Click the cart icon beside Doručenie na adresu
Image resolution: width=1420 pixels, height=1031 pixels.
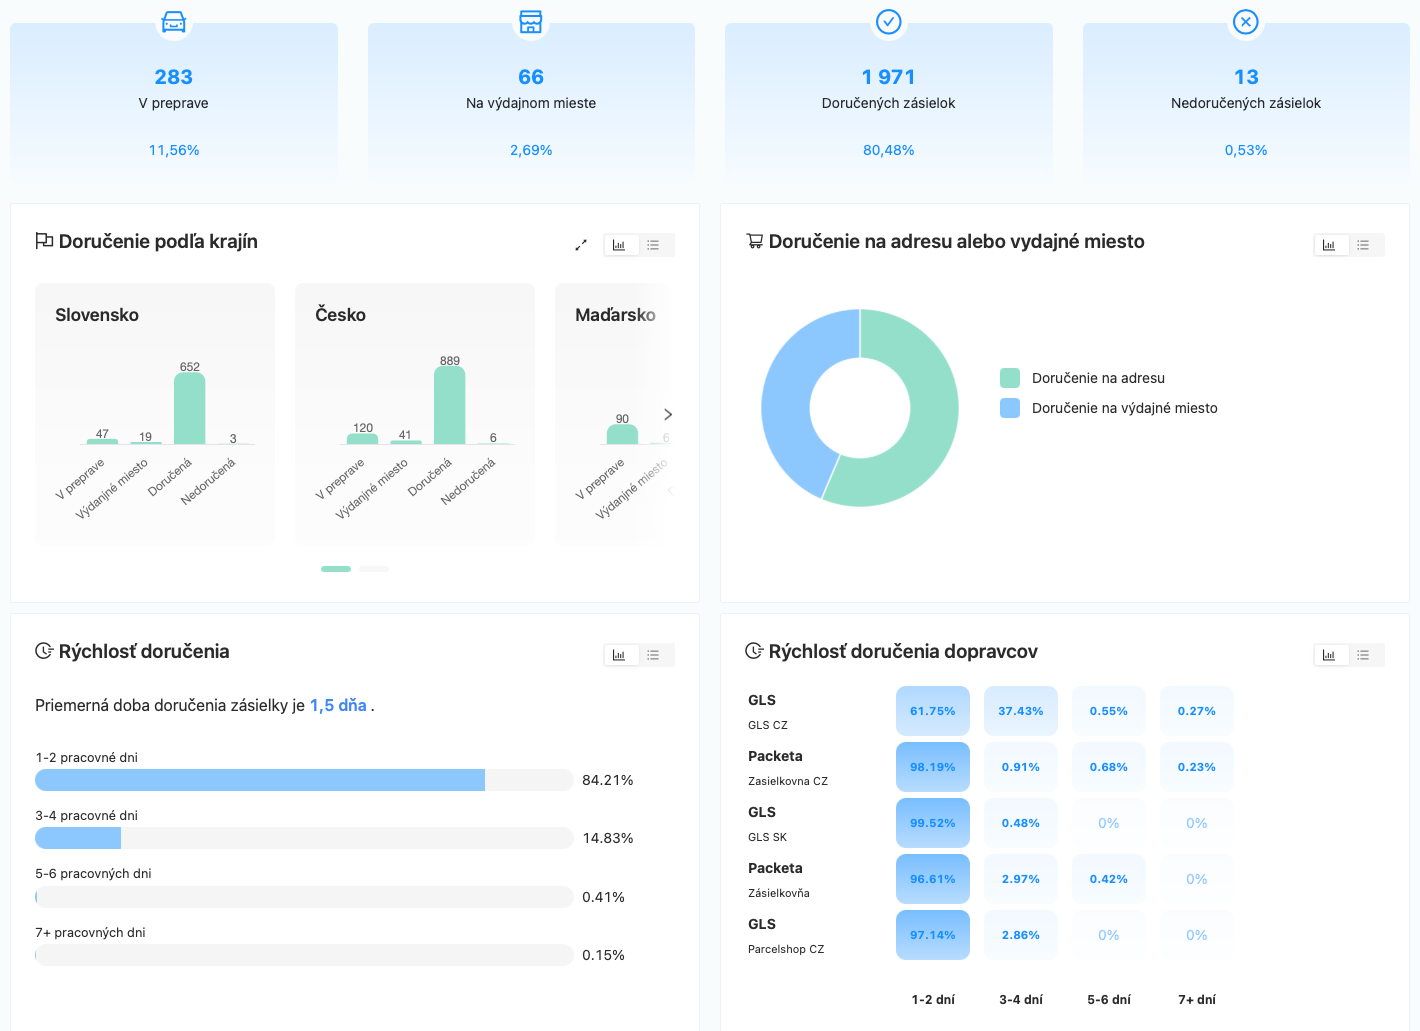[x=755, y=241]
